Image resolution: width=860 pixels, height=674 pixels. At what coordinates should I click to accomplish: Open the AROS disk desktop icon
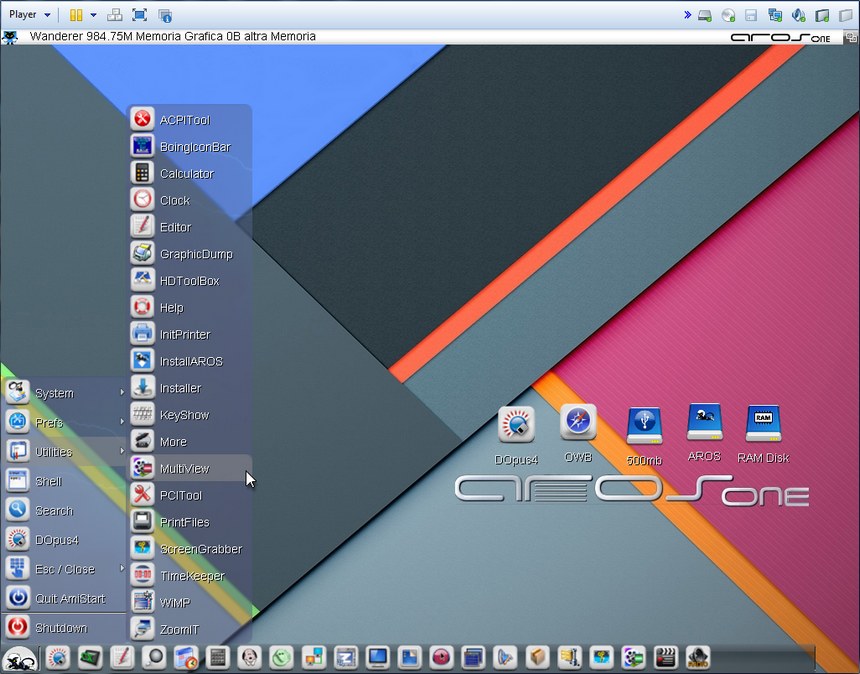click(x=704, y=423)
